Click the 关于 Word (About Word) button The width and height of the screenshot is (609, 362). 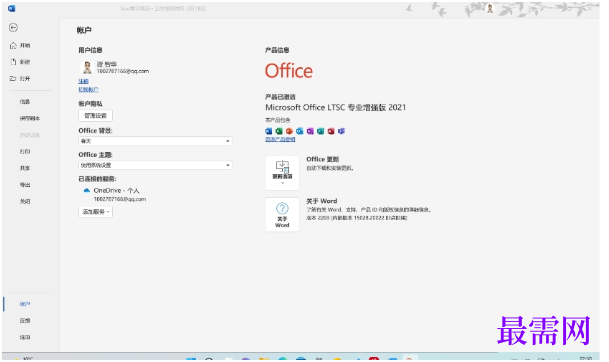point(282,214)
